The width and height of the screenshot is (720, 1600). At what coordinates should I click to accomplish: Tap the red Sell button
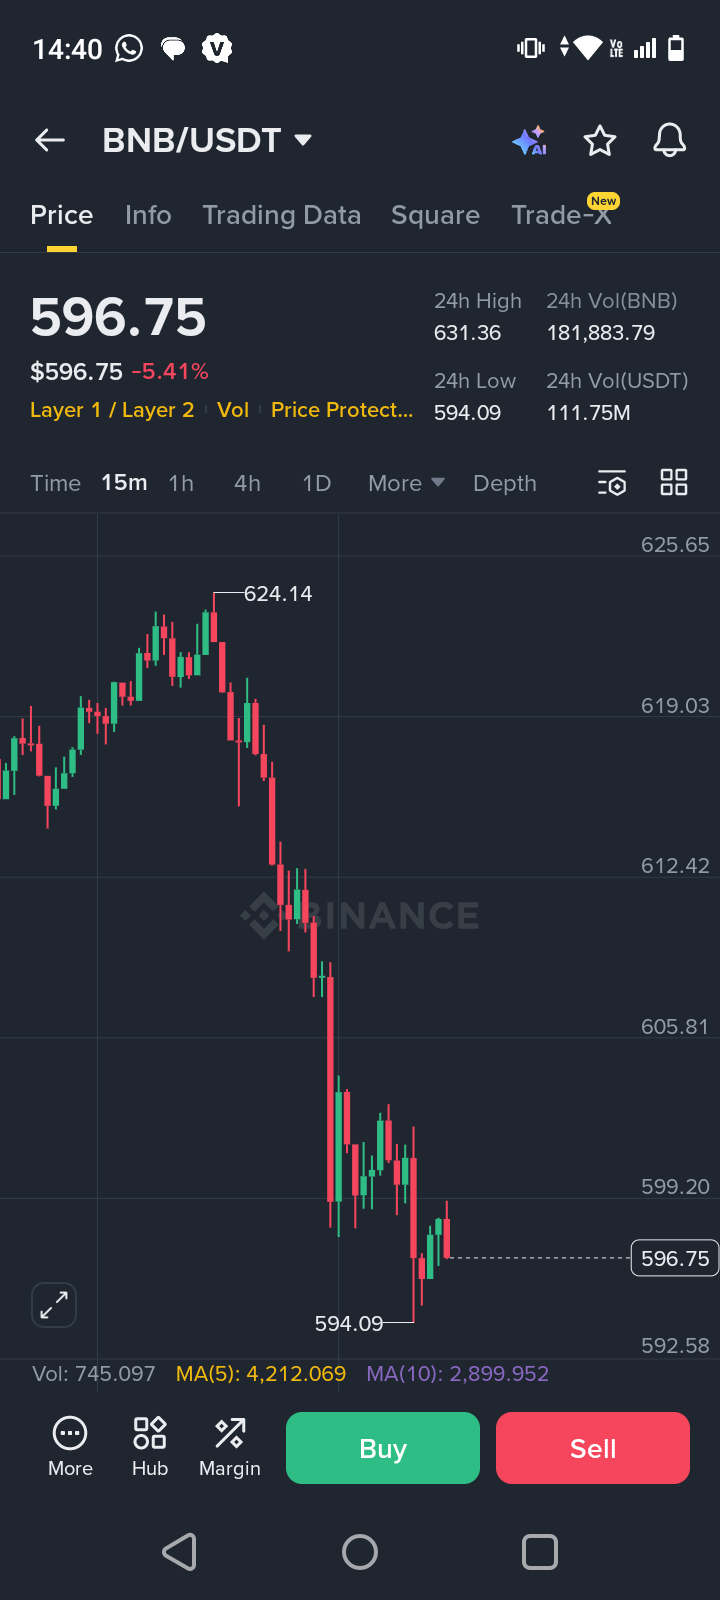click(x=593, y=1448)
